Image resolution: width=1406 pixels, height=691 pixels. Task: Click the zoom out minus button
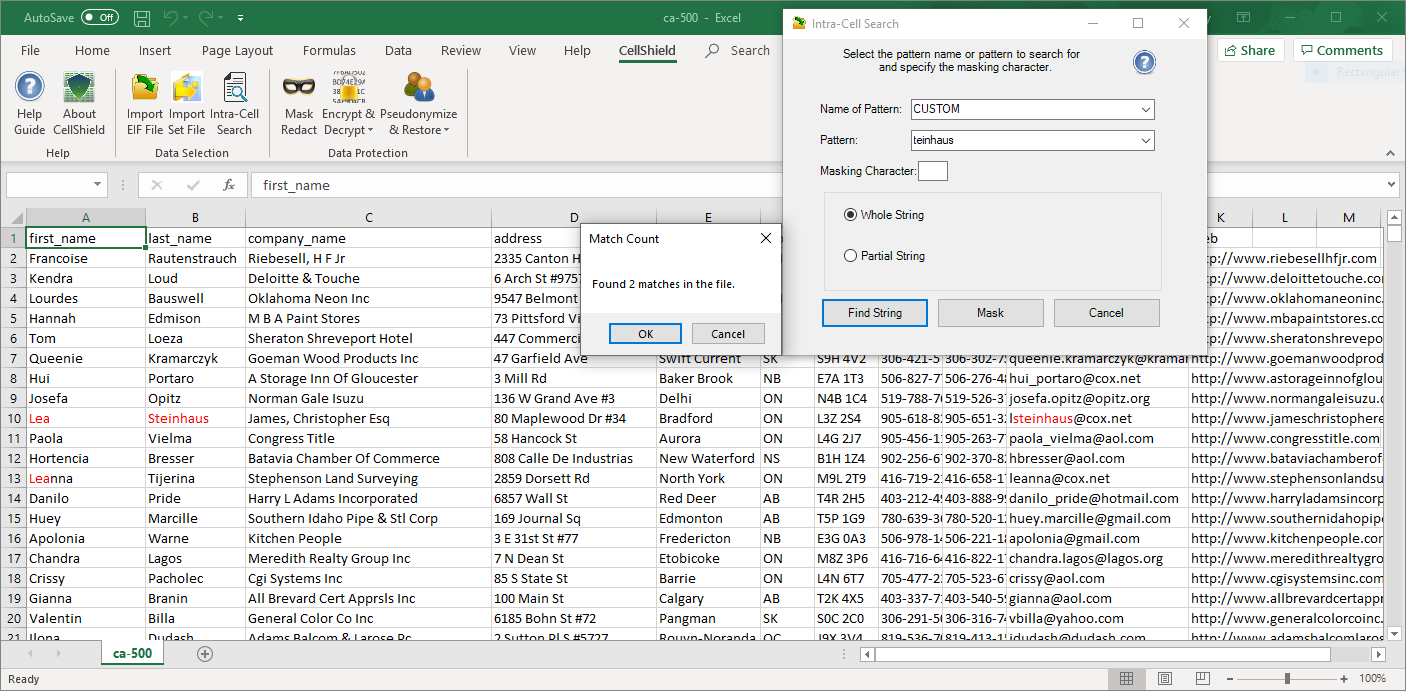click(x=1228, y=679)
